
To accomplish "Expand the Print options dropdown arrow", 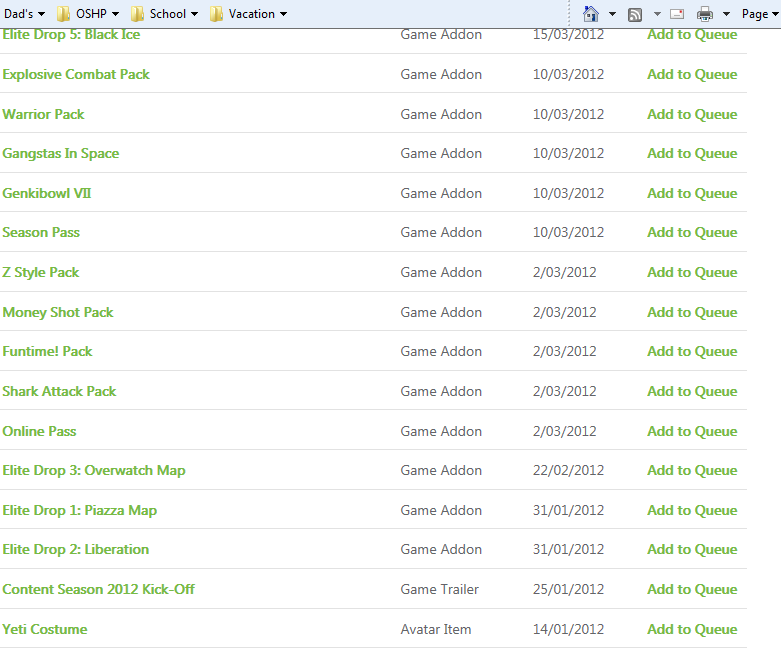I will click(x=727, y=14).
